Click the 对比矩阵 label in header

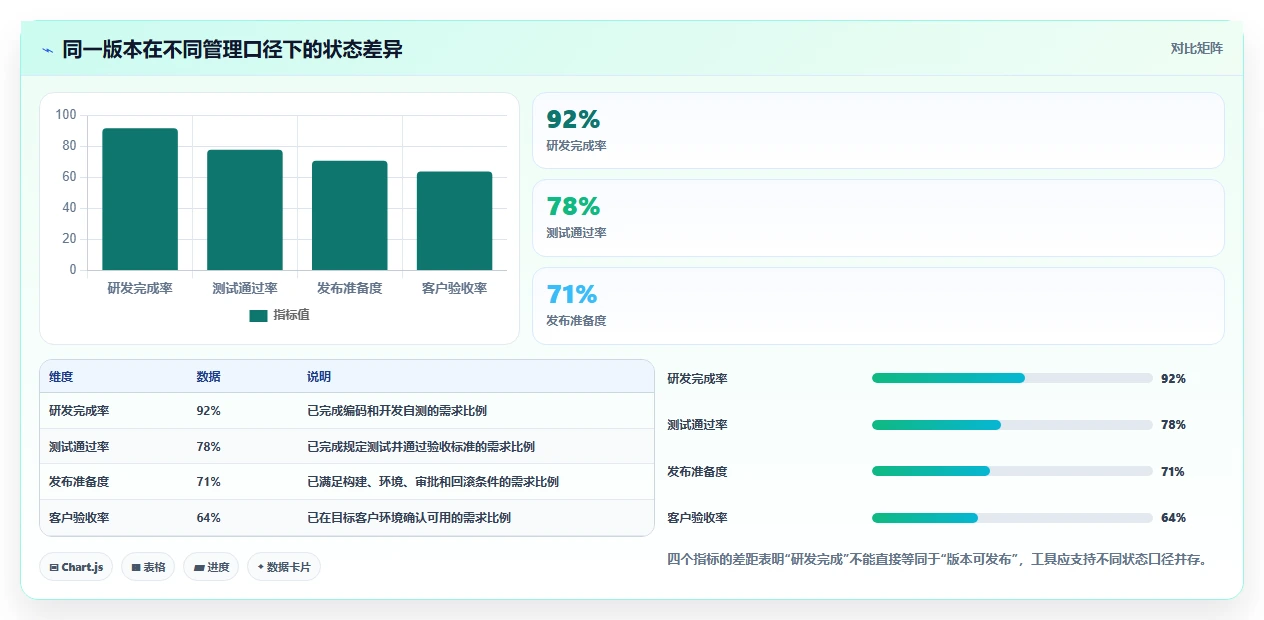pos(1196,48)
